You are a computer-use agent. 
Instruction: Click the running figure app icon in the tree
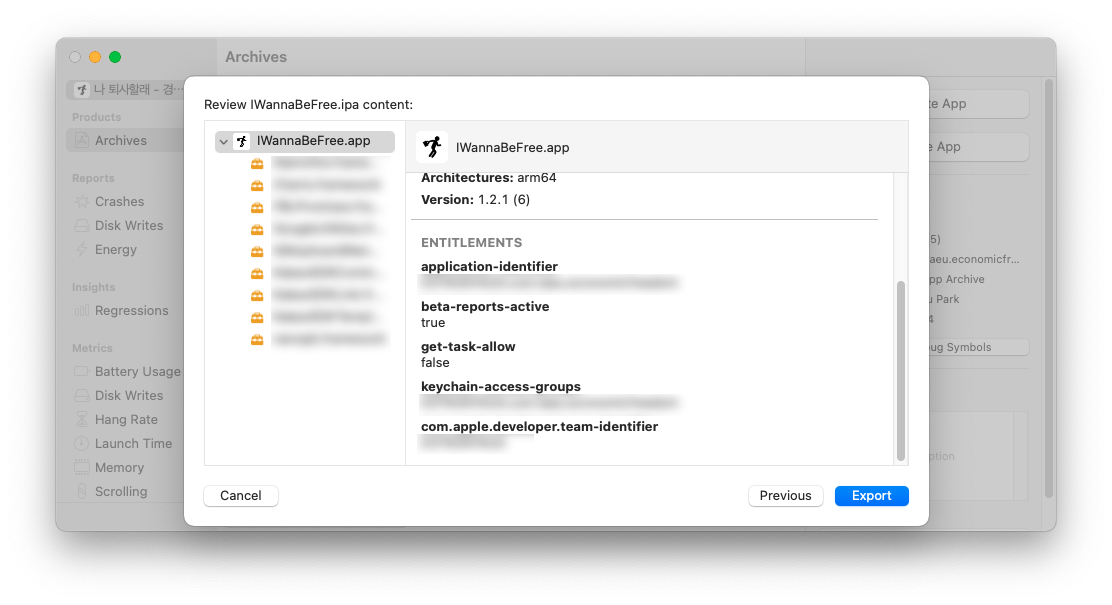(242, 141)
